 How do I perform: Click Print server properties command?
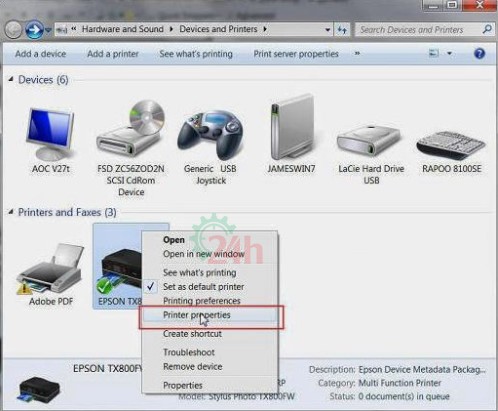click(x=296, y=54)
